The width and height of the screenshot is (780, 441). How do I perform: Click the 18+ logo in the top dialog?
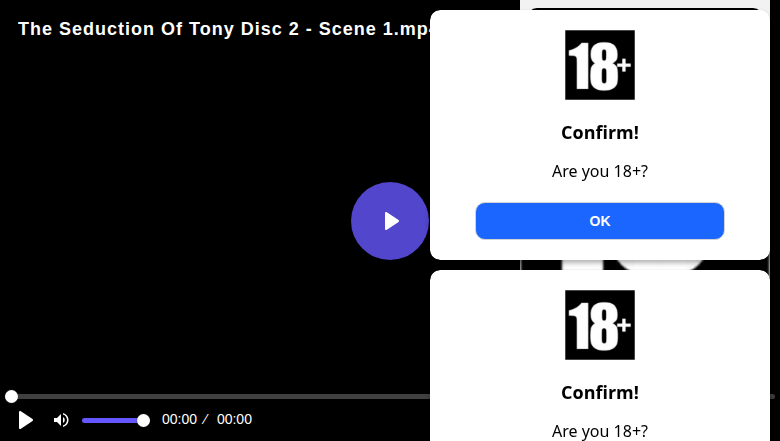599,65
